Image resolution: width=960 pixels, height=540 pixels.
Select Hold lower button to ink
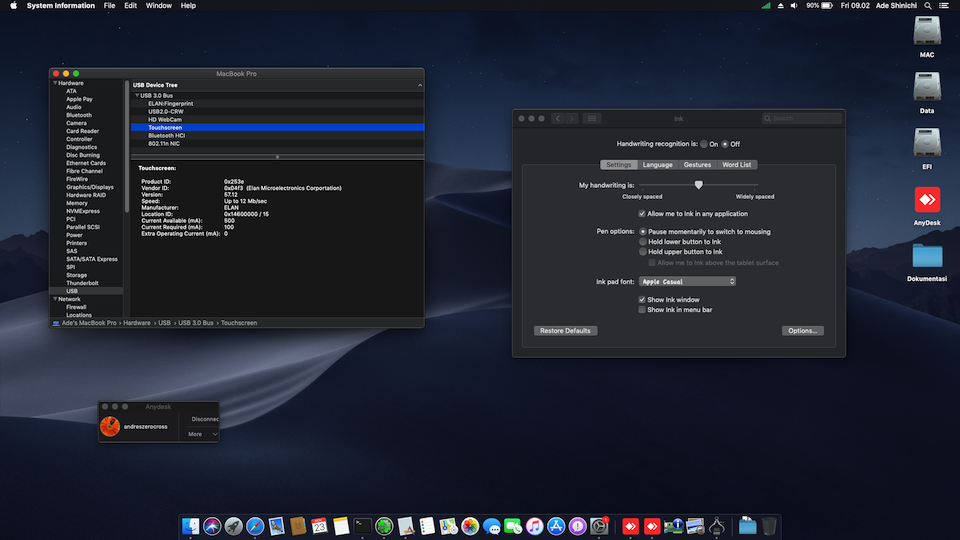[x=643, y=241]
